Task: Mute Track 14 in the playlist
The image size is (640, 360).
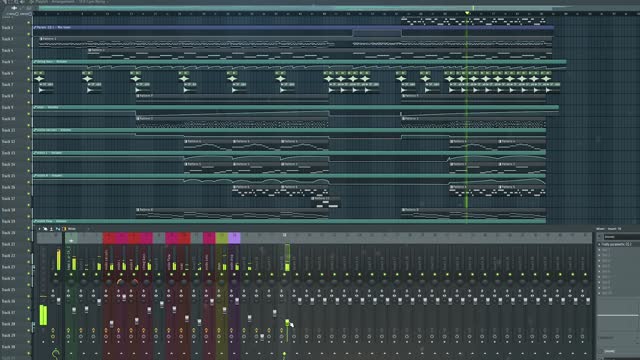Action: 29,171
